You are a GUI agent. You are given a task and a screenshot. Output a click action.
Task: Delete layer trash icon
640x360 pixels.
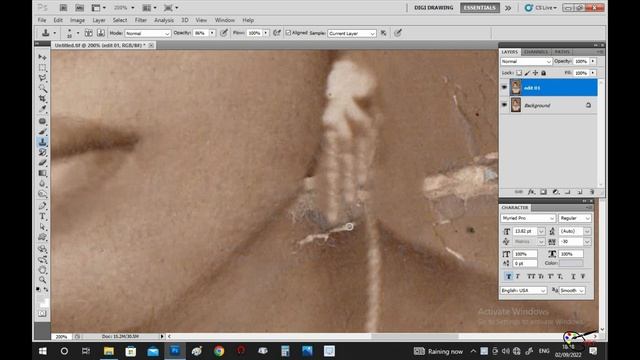click(x=592, y=192)
